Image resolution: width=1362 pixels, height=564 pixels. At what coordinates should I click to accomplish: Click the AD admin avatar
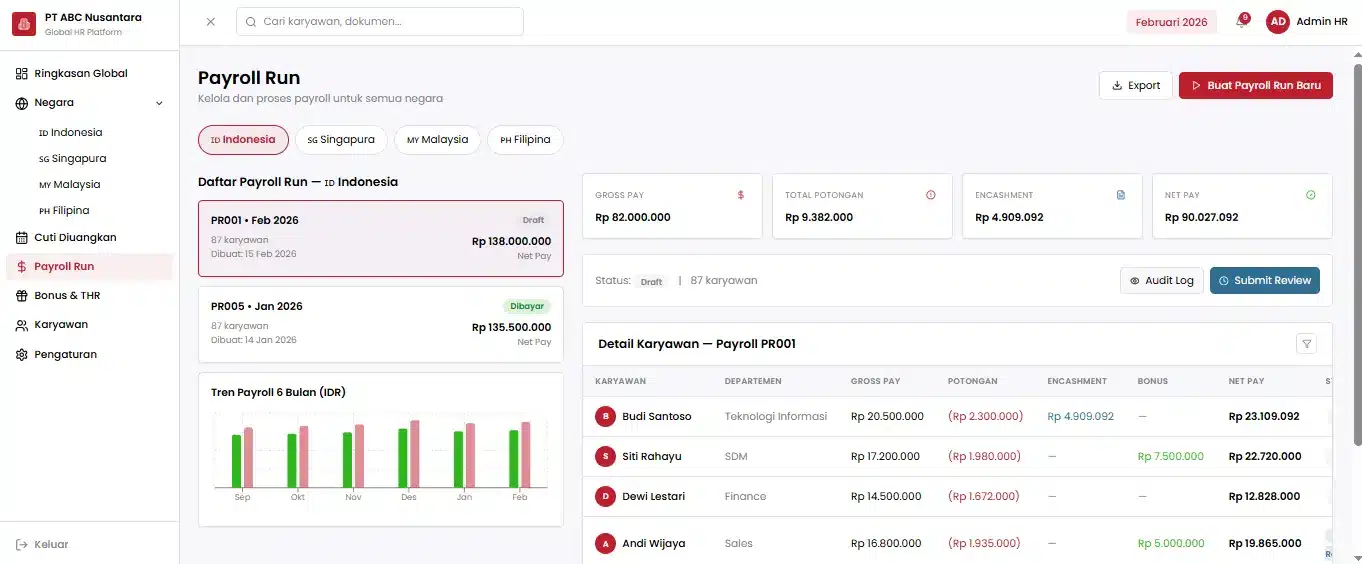(x=1277, y=22)
